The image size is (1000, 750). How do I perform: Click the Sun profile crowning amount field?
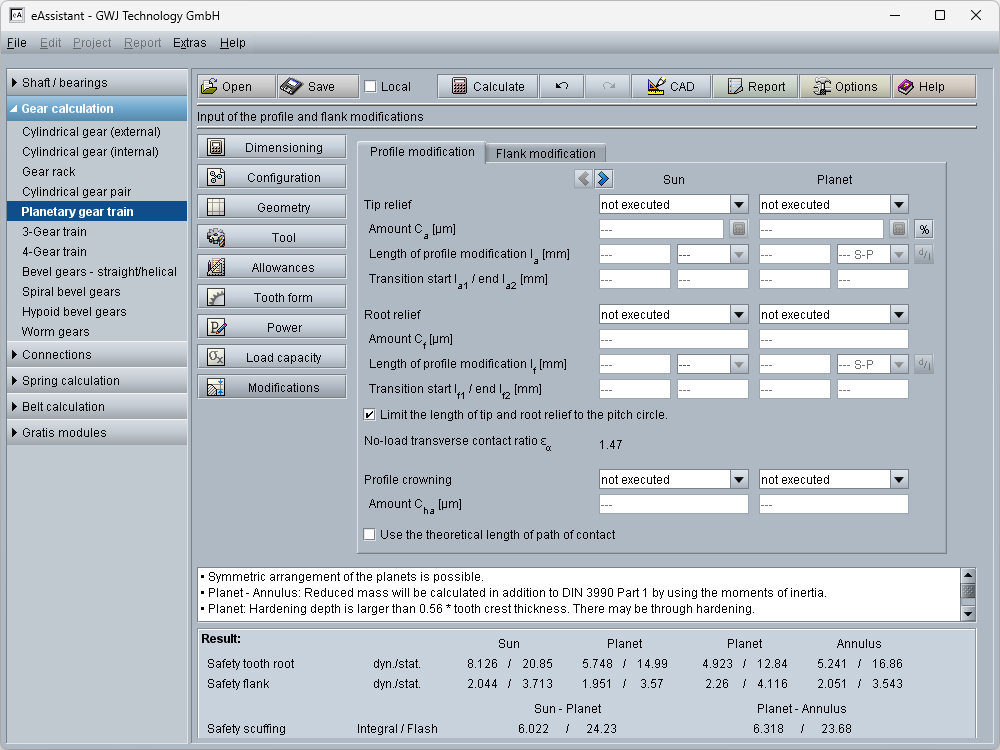tap(673, 505)
